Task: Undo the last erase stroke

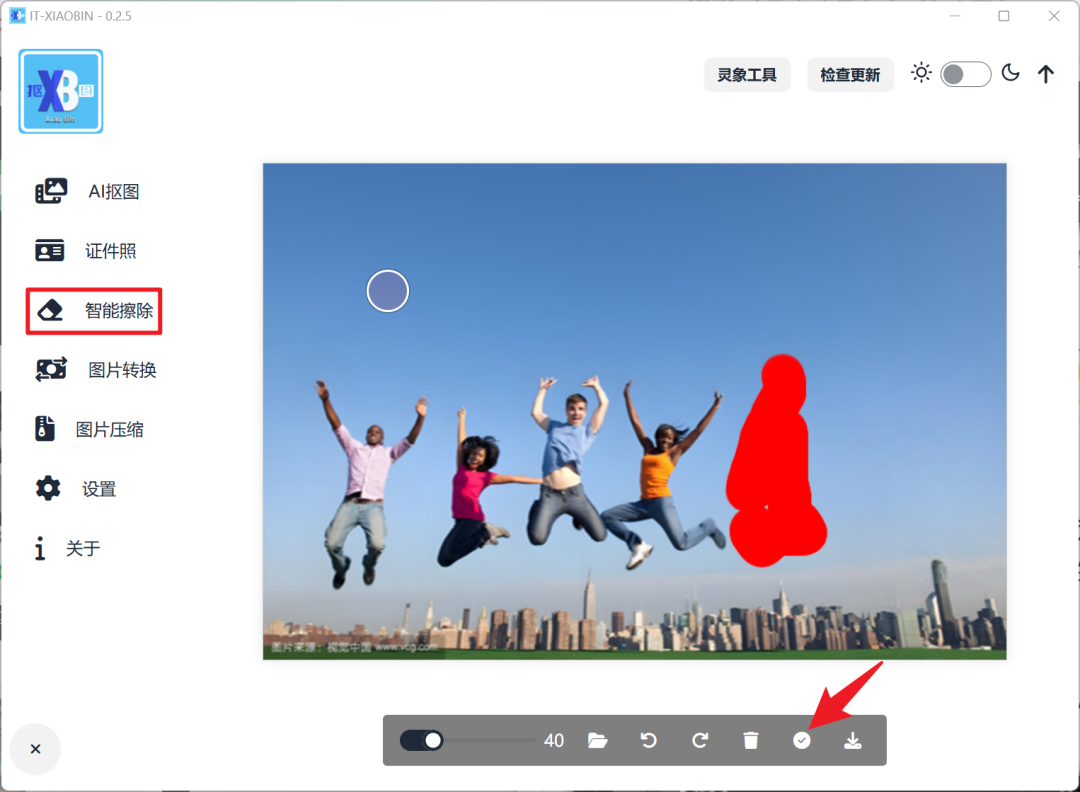Action: point(649,740)
